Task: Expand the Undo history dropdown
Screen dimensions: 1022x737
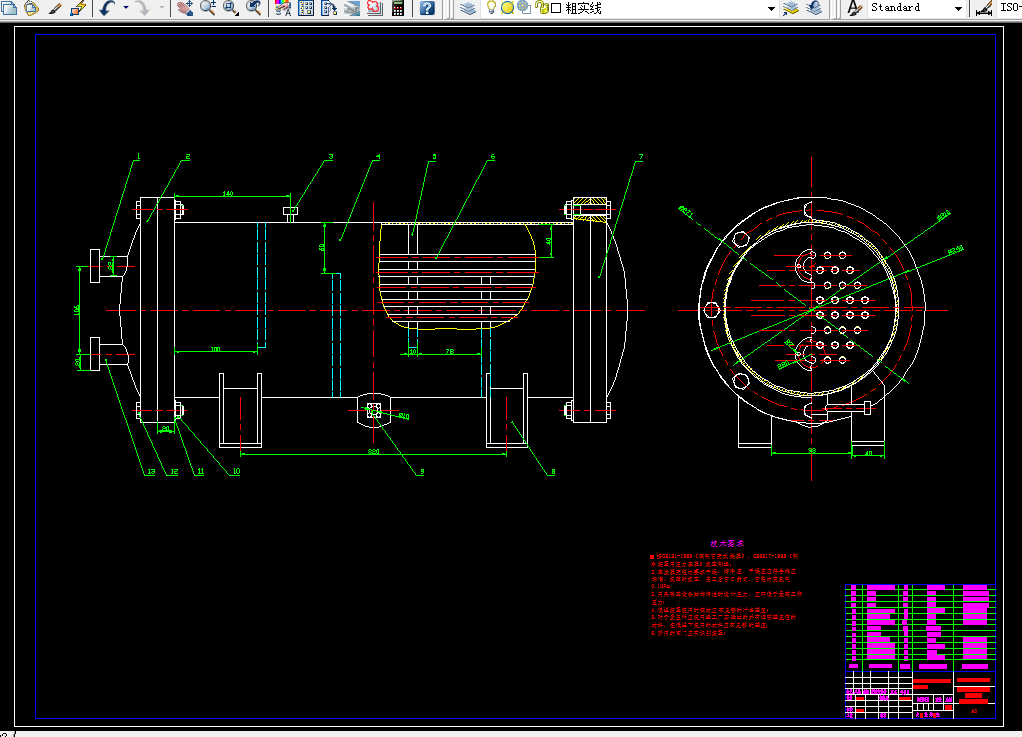Action: (x=126, y=8)
